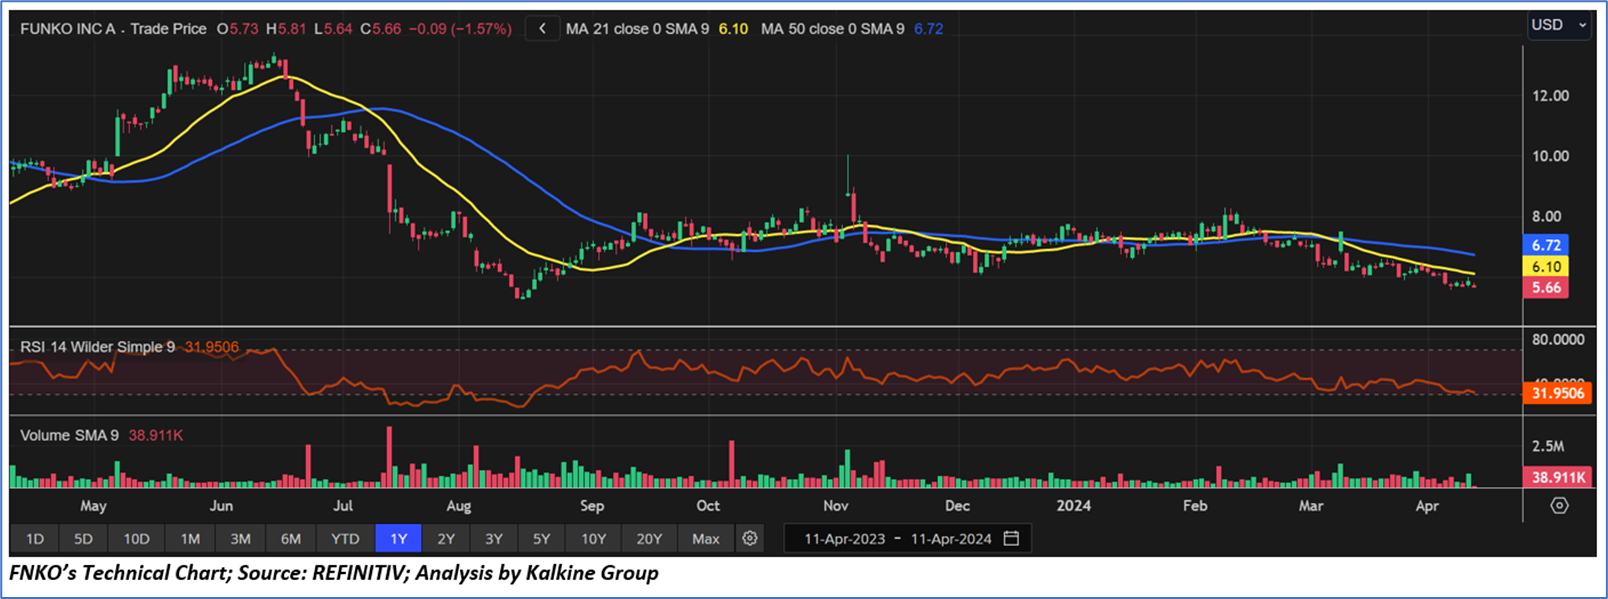Click the price scale target icon
This screenshot has height=599, width=1608.
point(1559,506)
